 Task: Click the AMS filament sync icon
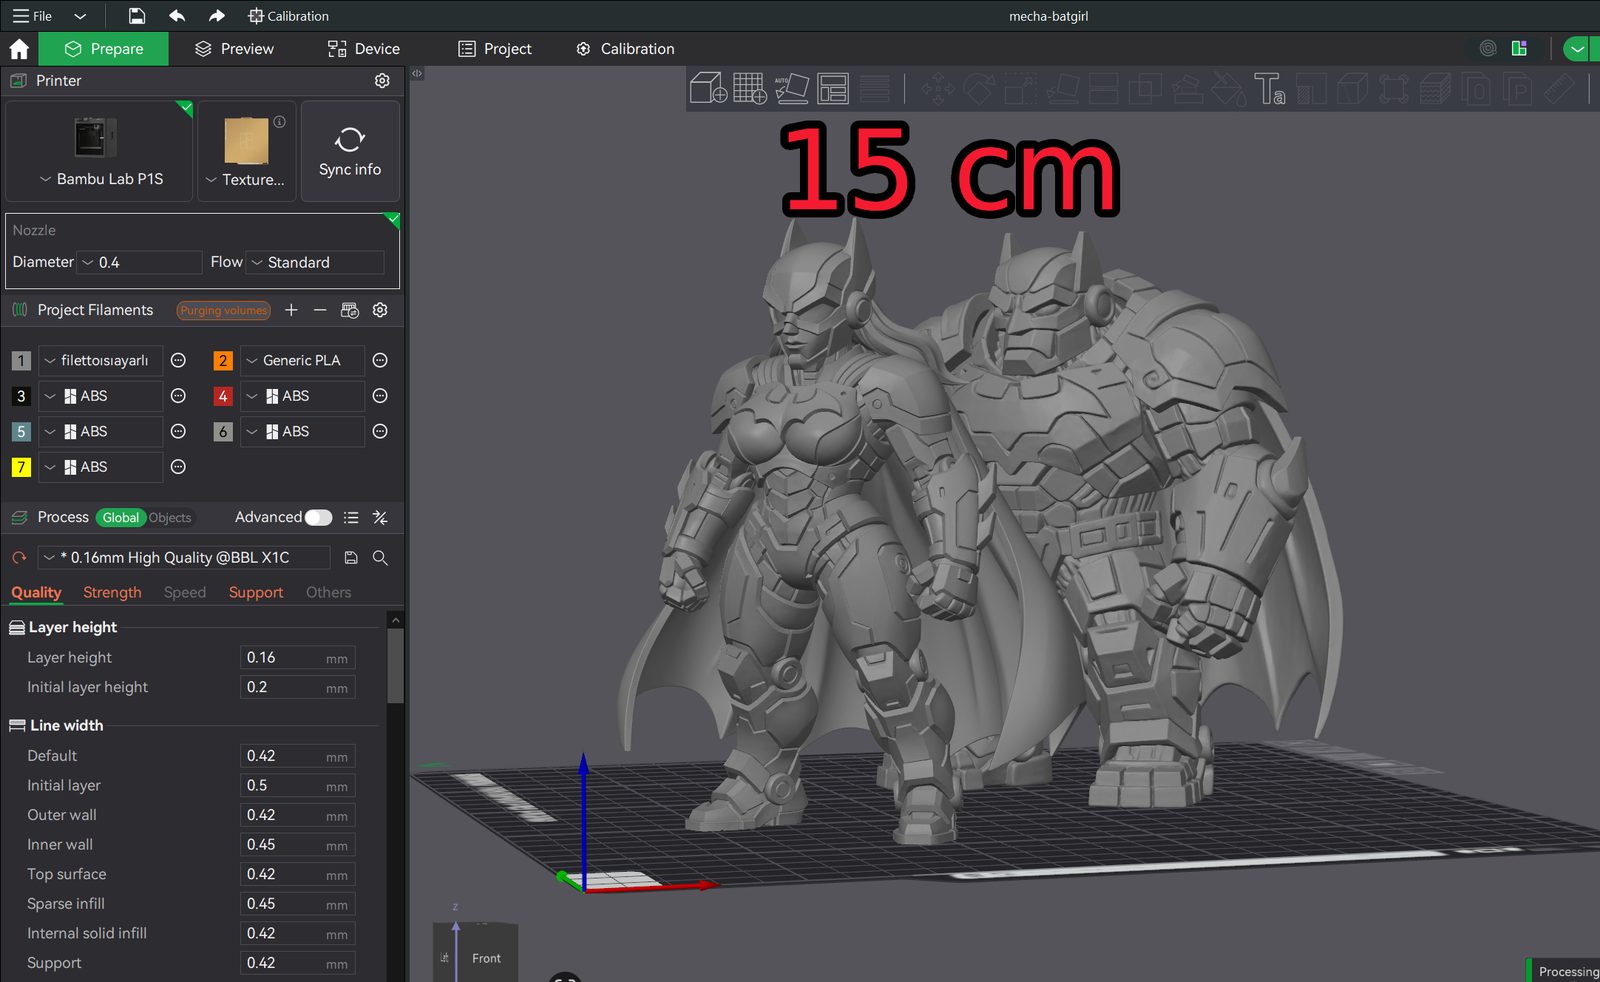350,310
